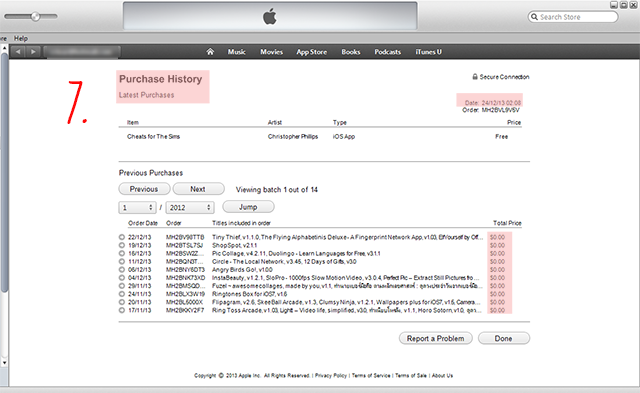Click the Secure Connection lock icon
The image size is (640, 393).
(x=475, y=77)
